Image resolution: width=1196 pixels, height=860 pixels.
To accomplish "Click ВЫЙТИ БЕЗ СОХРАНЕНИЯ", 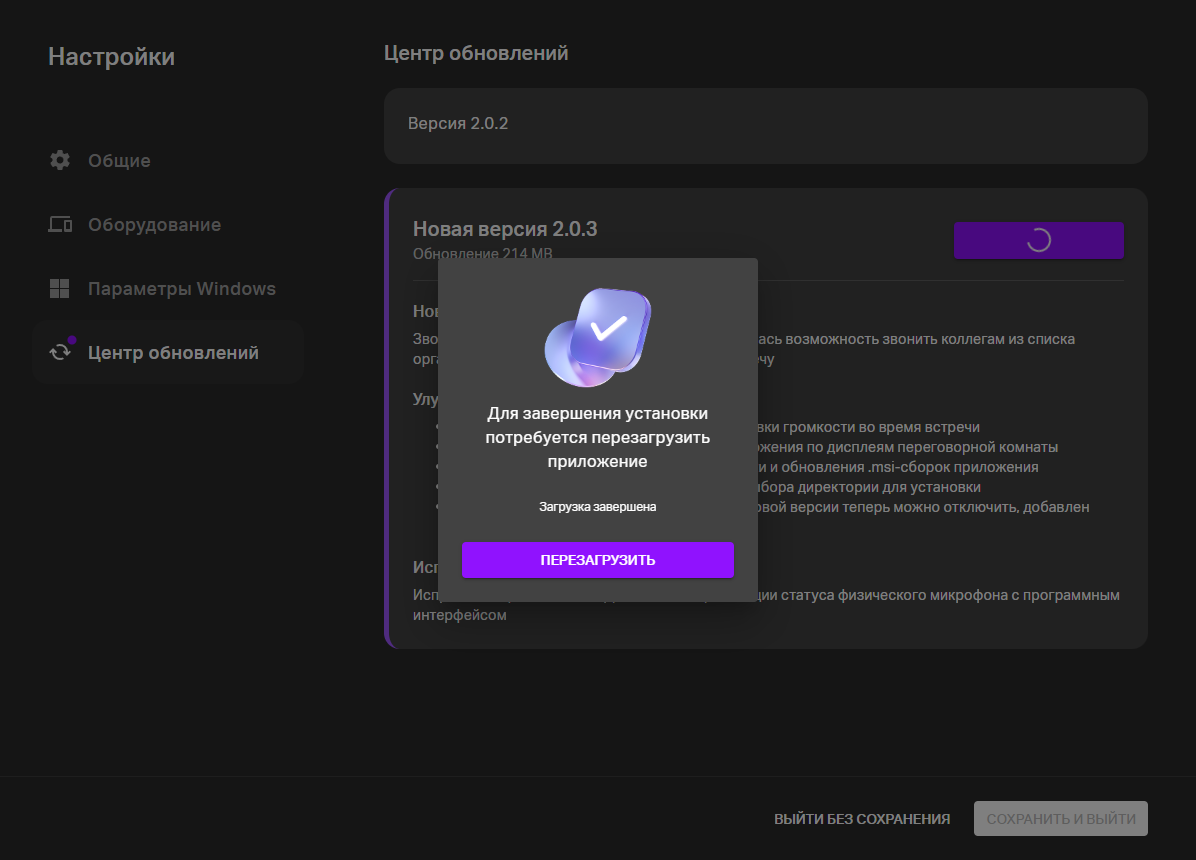I will pos(861,819).
